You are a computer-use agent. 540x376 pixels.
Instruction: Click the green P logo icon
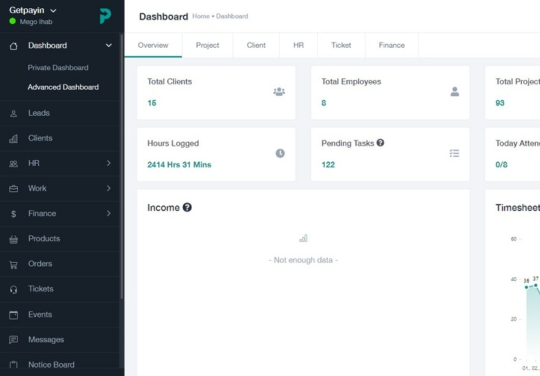pyautogui.click(x=105, y=16)
